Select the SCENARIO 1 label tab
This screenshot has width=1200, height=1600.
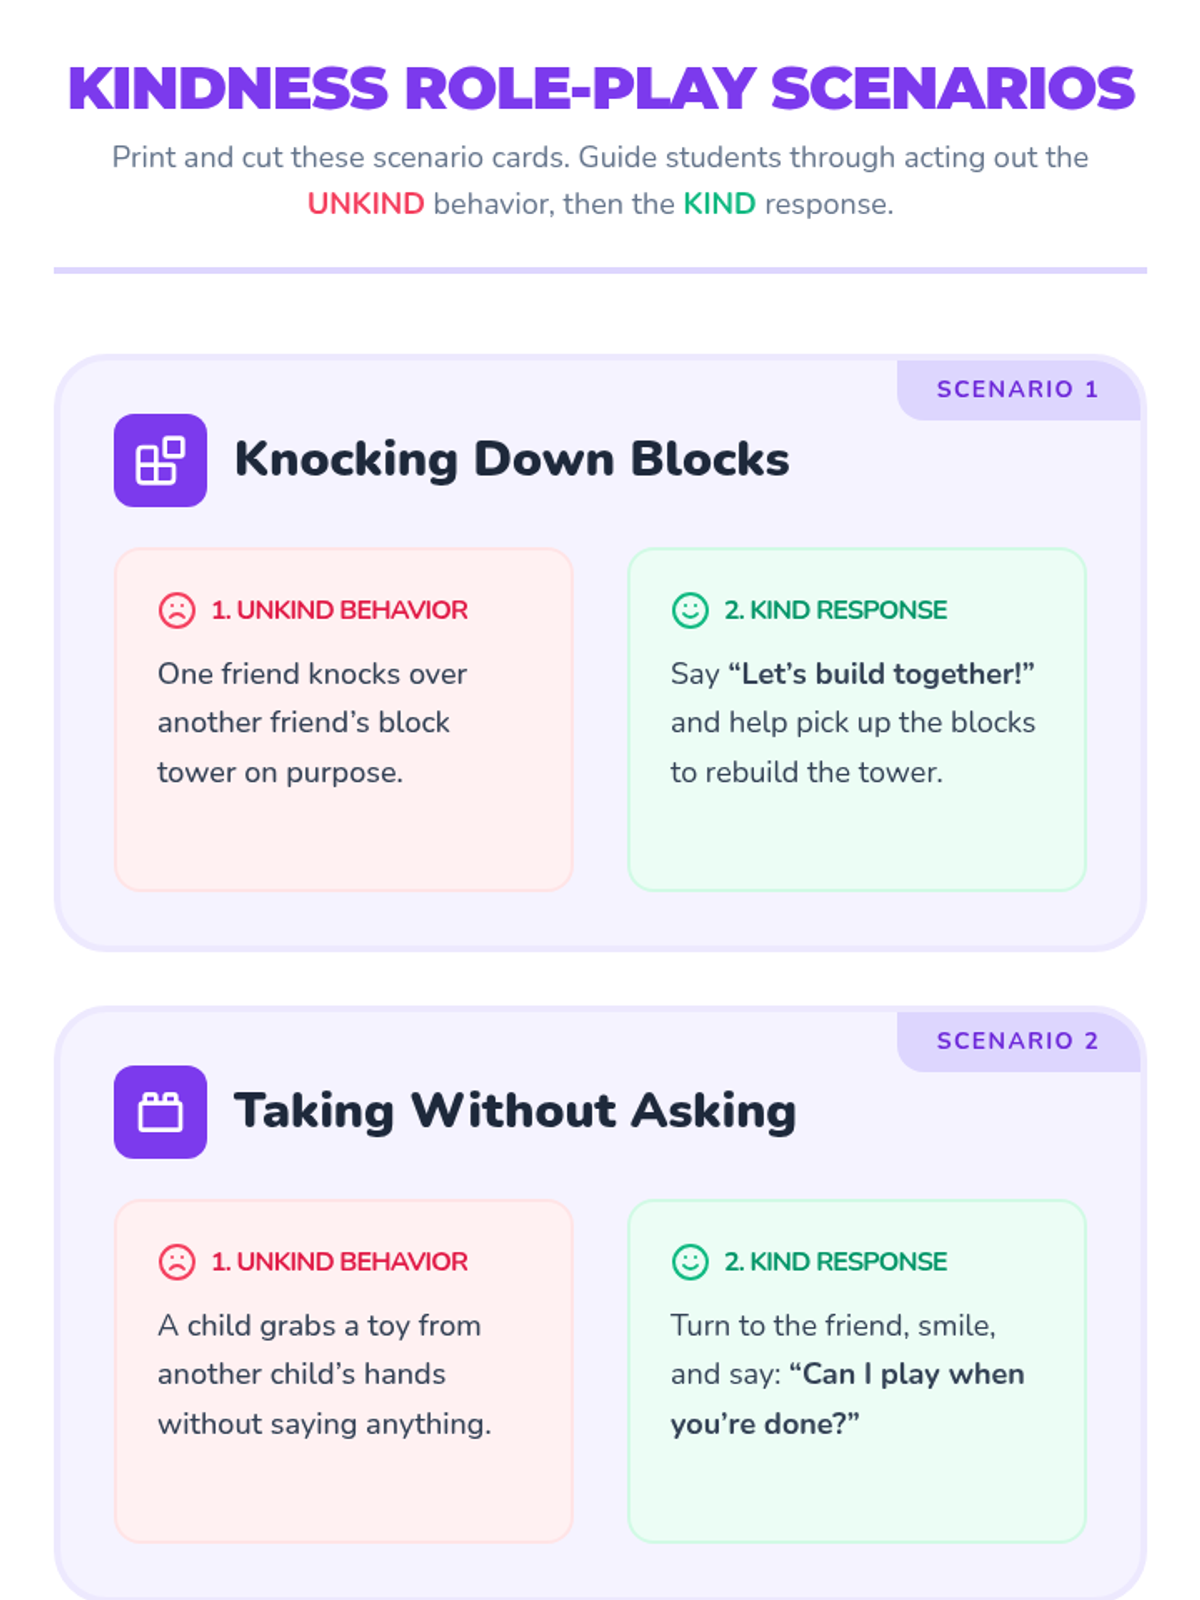[1018, 389]
